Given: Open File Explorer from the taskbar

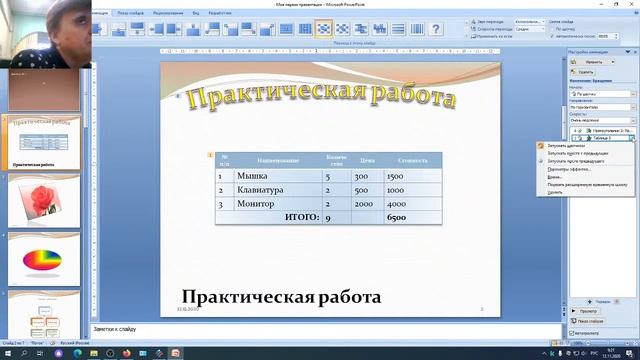Looking at the screenshot, I should point(94,353).
